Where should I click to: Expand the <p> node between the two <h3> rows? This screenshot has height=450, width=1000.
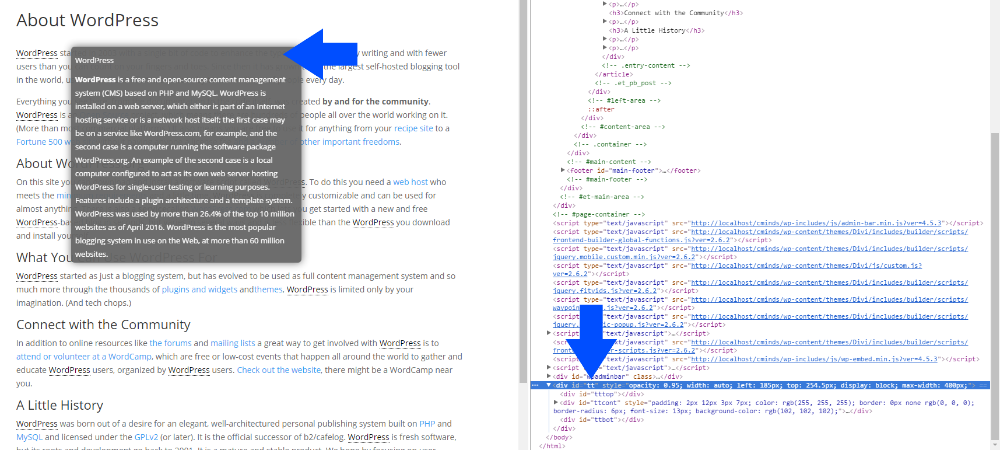[605, 21]
